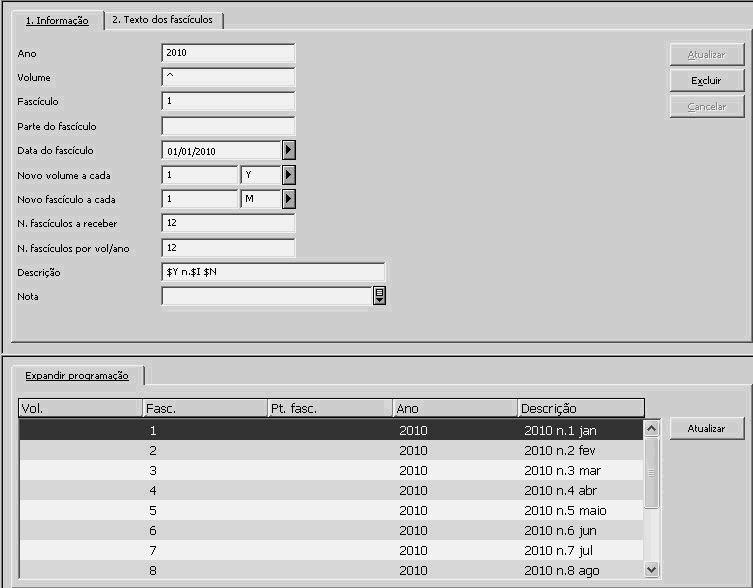Open the Expandir programação tab
Image resolution: width=753 pixels, height=588 pixels.
[77, 376]
